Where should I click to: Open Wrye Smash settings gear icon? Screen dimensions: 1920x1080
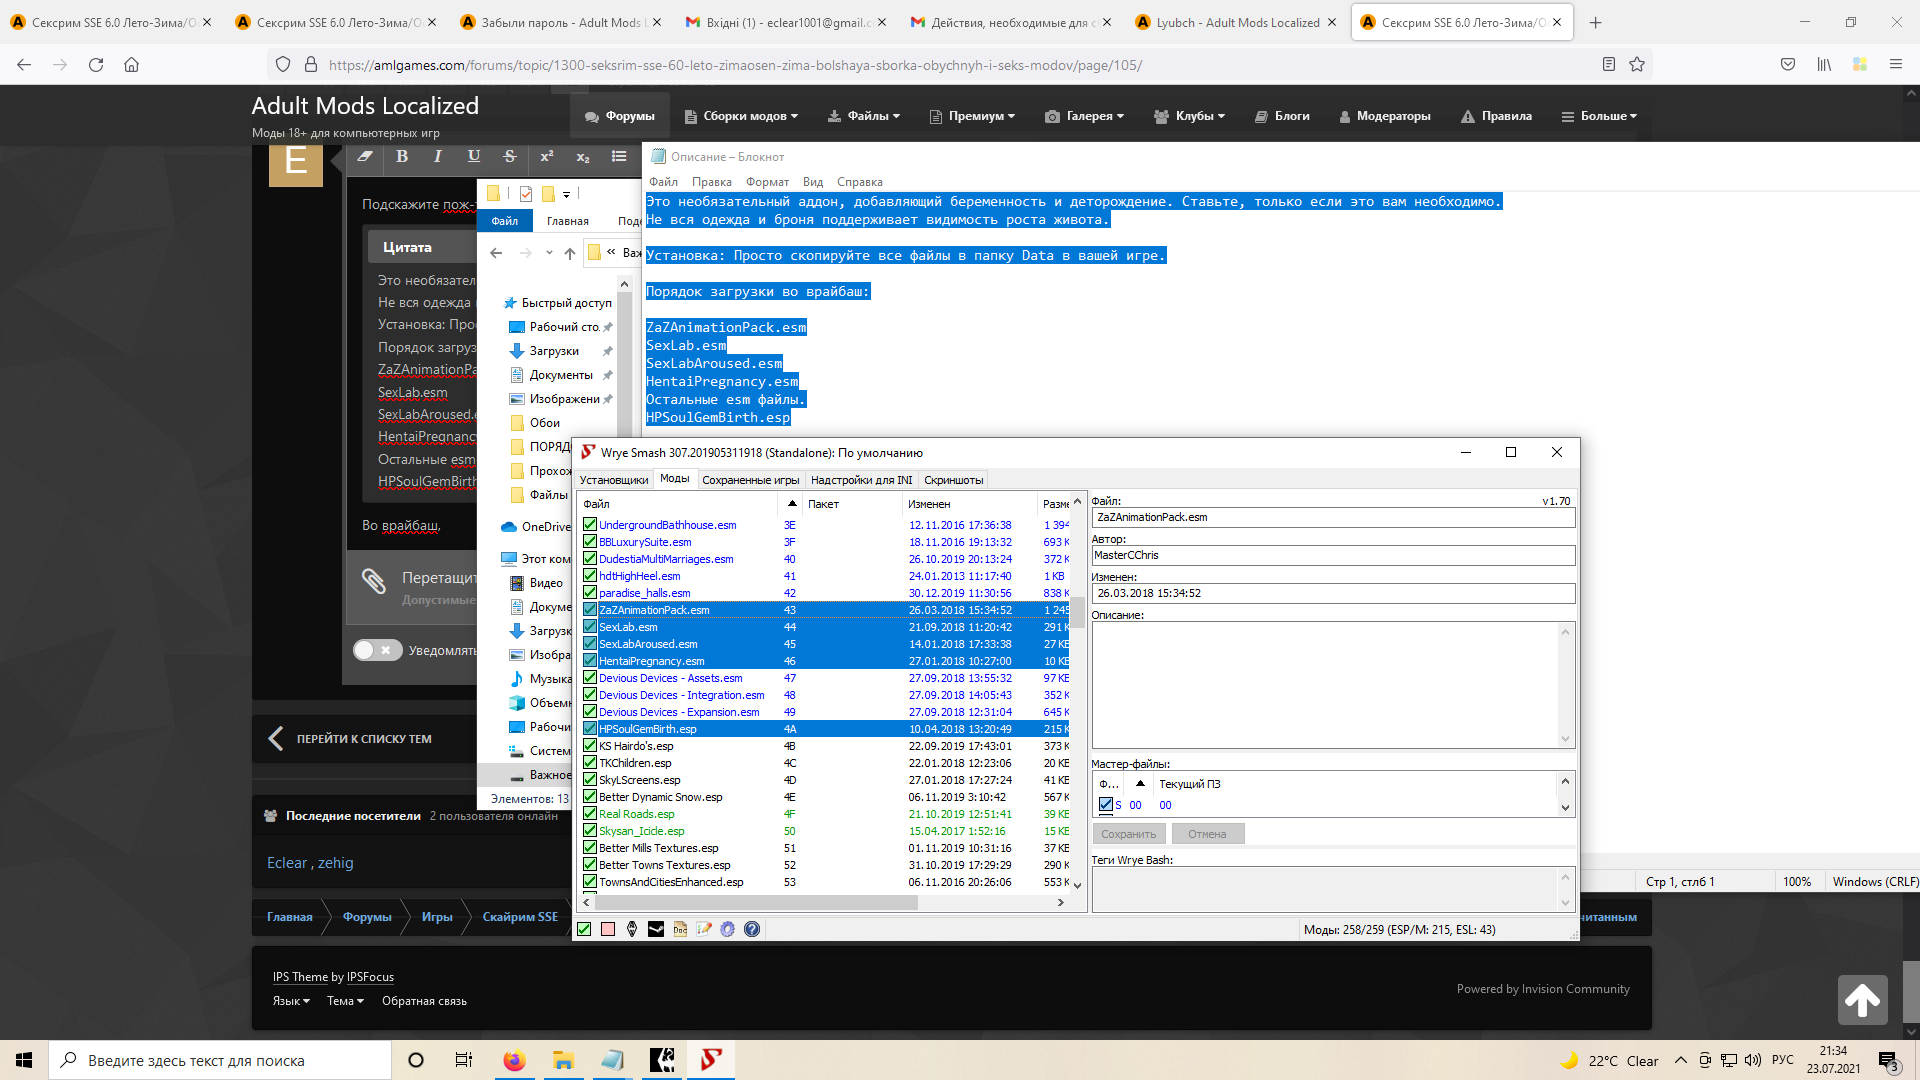click(728, 929)
